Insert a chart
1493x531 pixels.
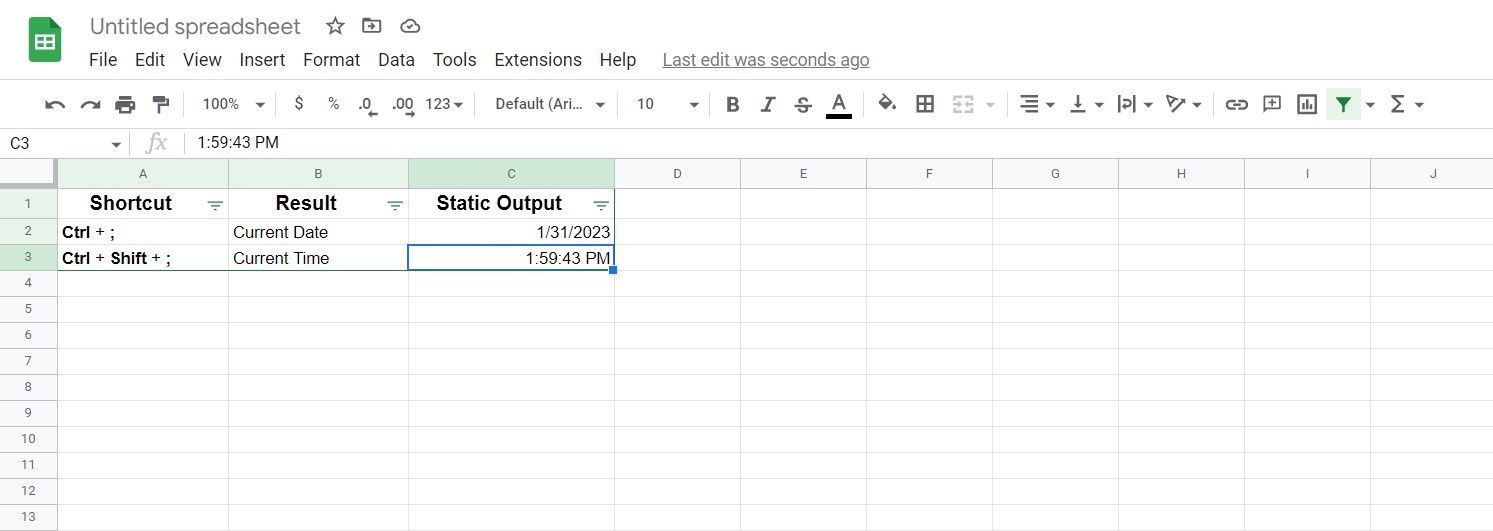[1307, 104]
